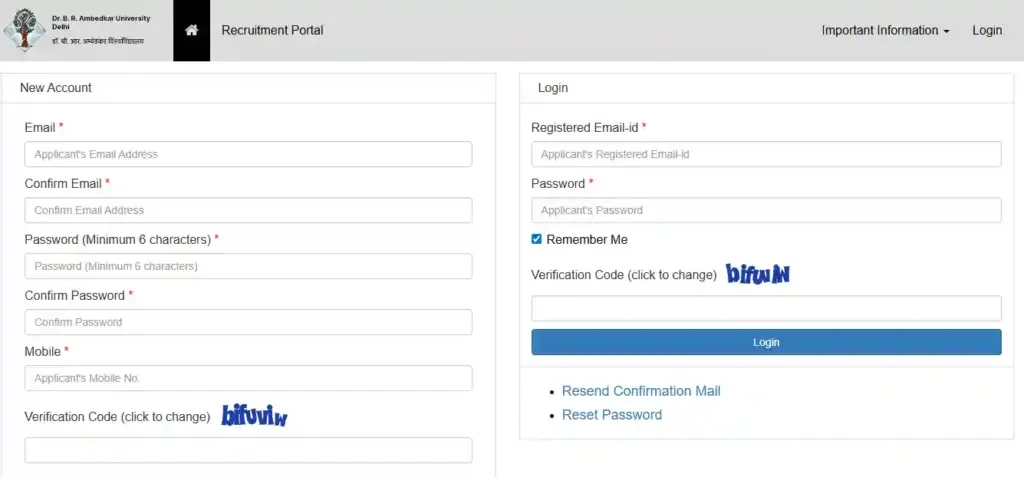This screenshot has height=477, width=1024.
Task: Click the Applicant's Password login field
Action: tap(766, 210)
